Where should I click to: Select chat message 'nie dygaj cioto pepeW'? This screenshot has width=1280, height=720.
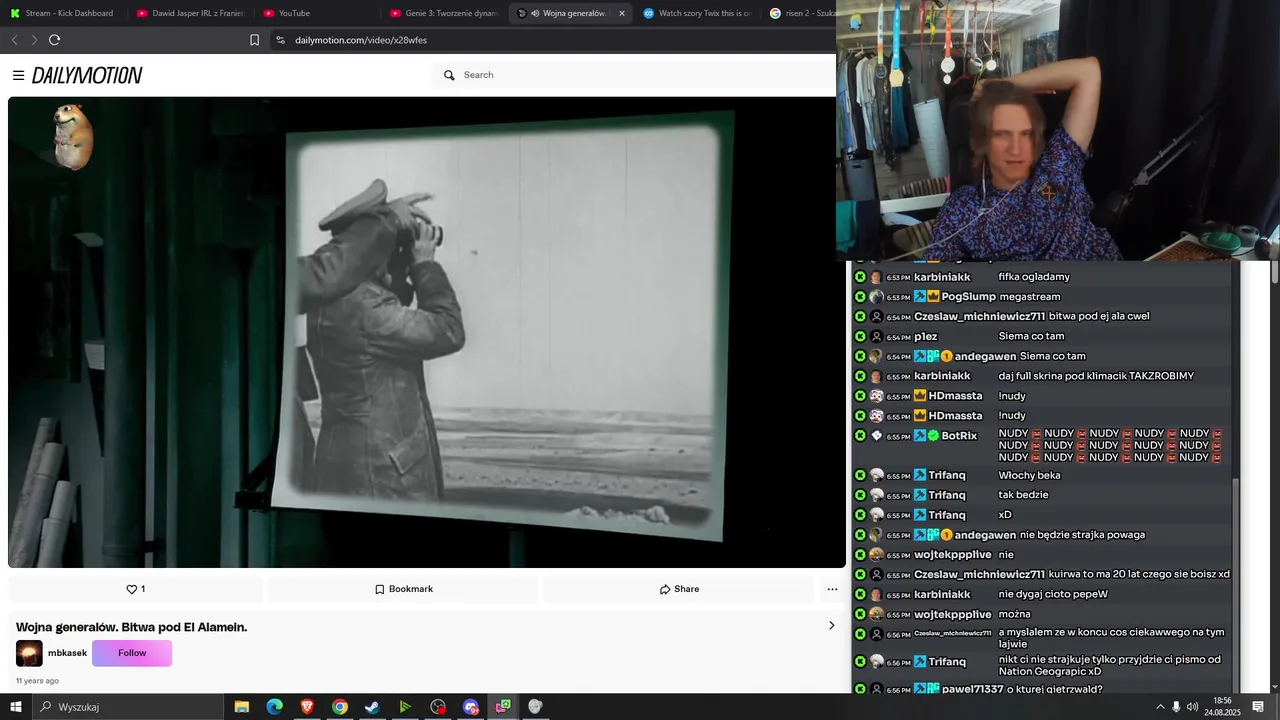point(1053,594)
